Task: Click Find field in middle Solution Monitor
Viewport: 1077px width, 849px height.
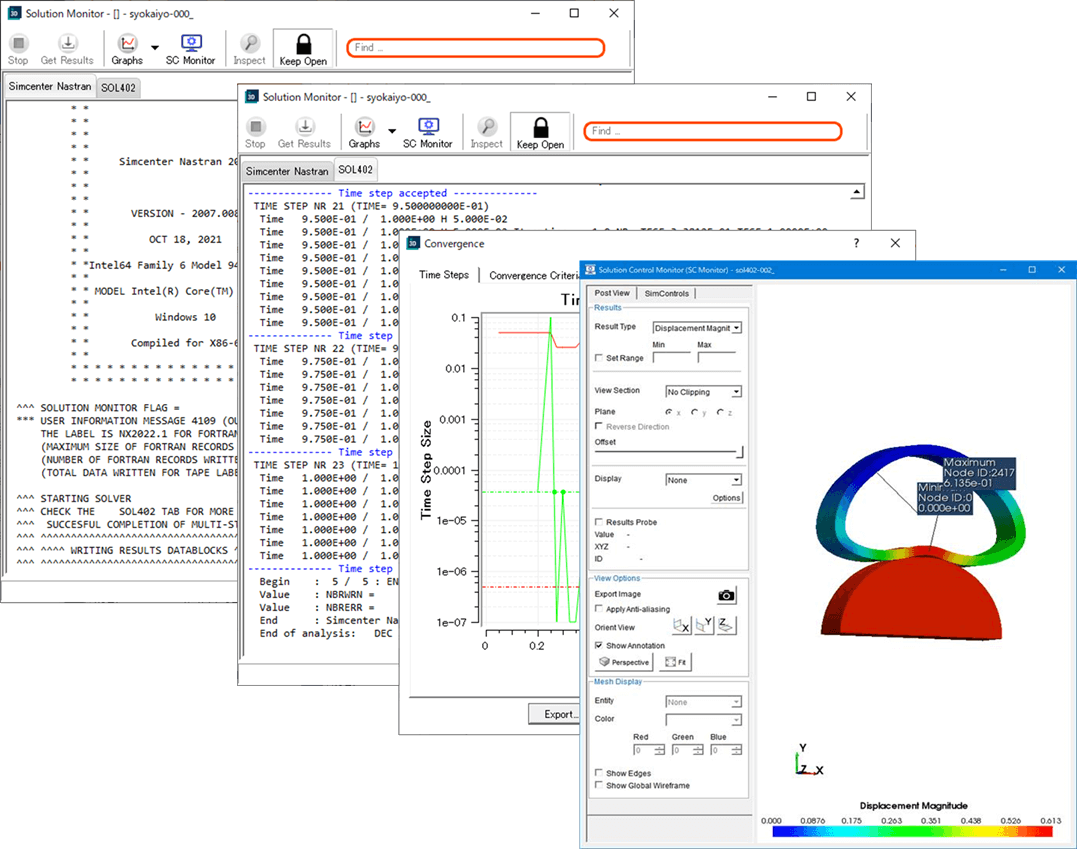Action: [x=713, y=131]
